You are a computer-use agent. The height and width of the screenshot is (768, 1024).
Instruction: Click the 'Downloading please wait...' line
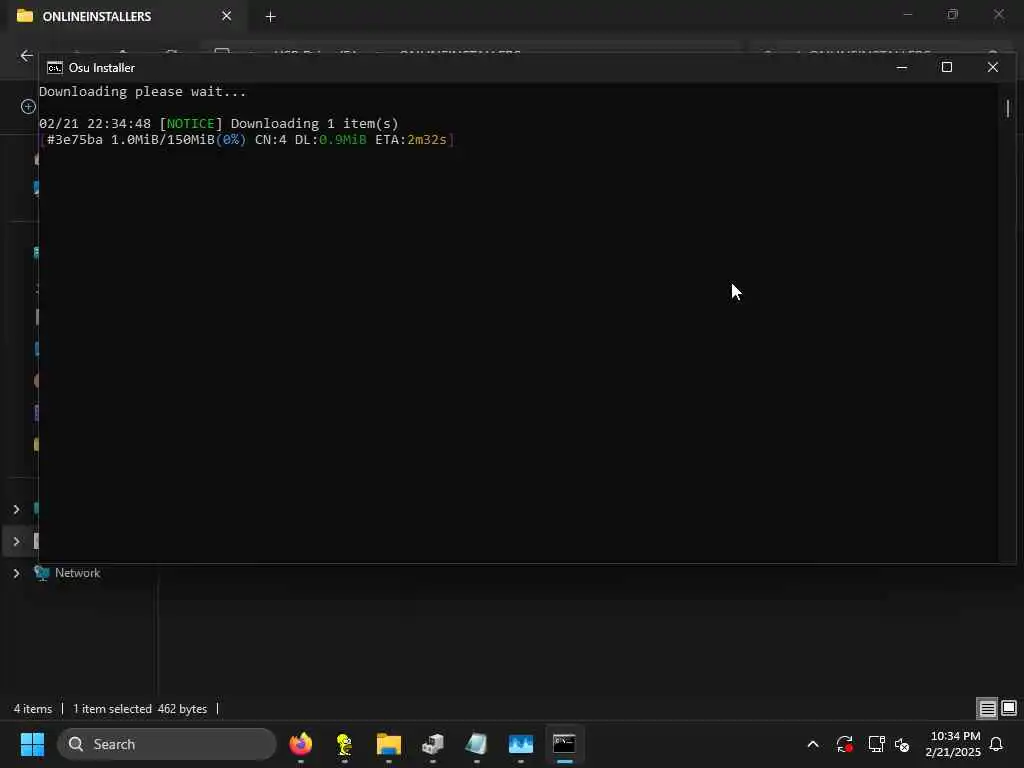(x=142, y=91)
